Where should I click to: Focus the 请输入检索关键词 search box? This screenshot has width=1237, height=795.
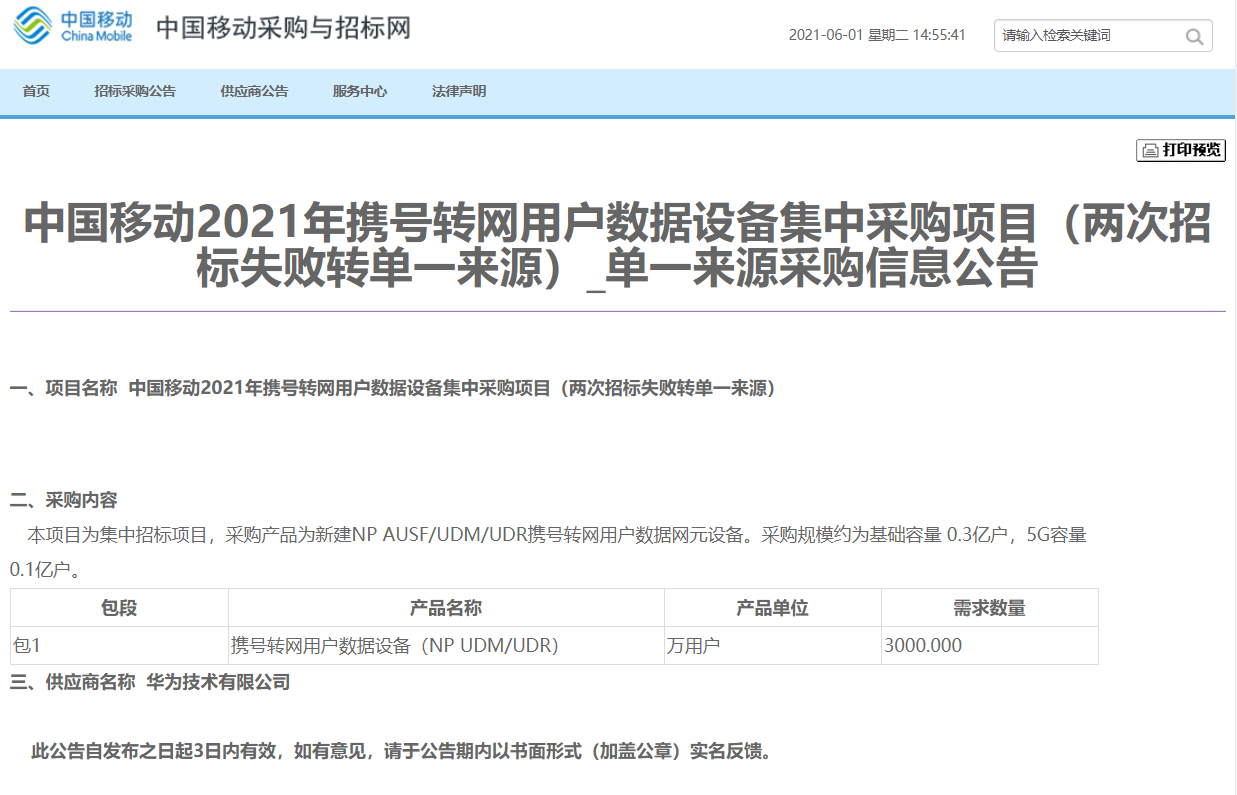[1090, 36]
